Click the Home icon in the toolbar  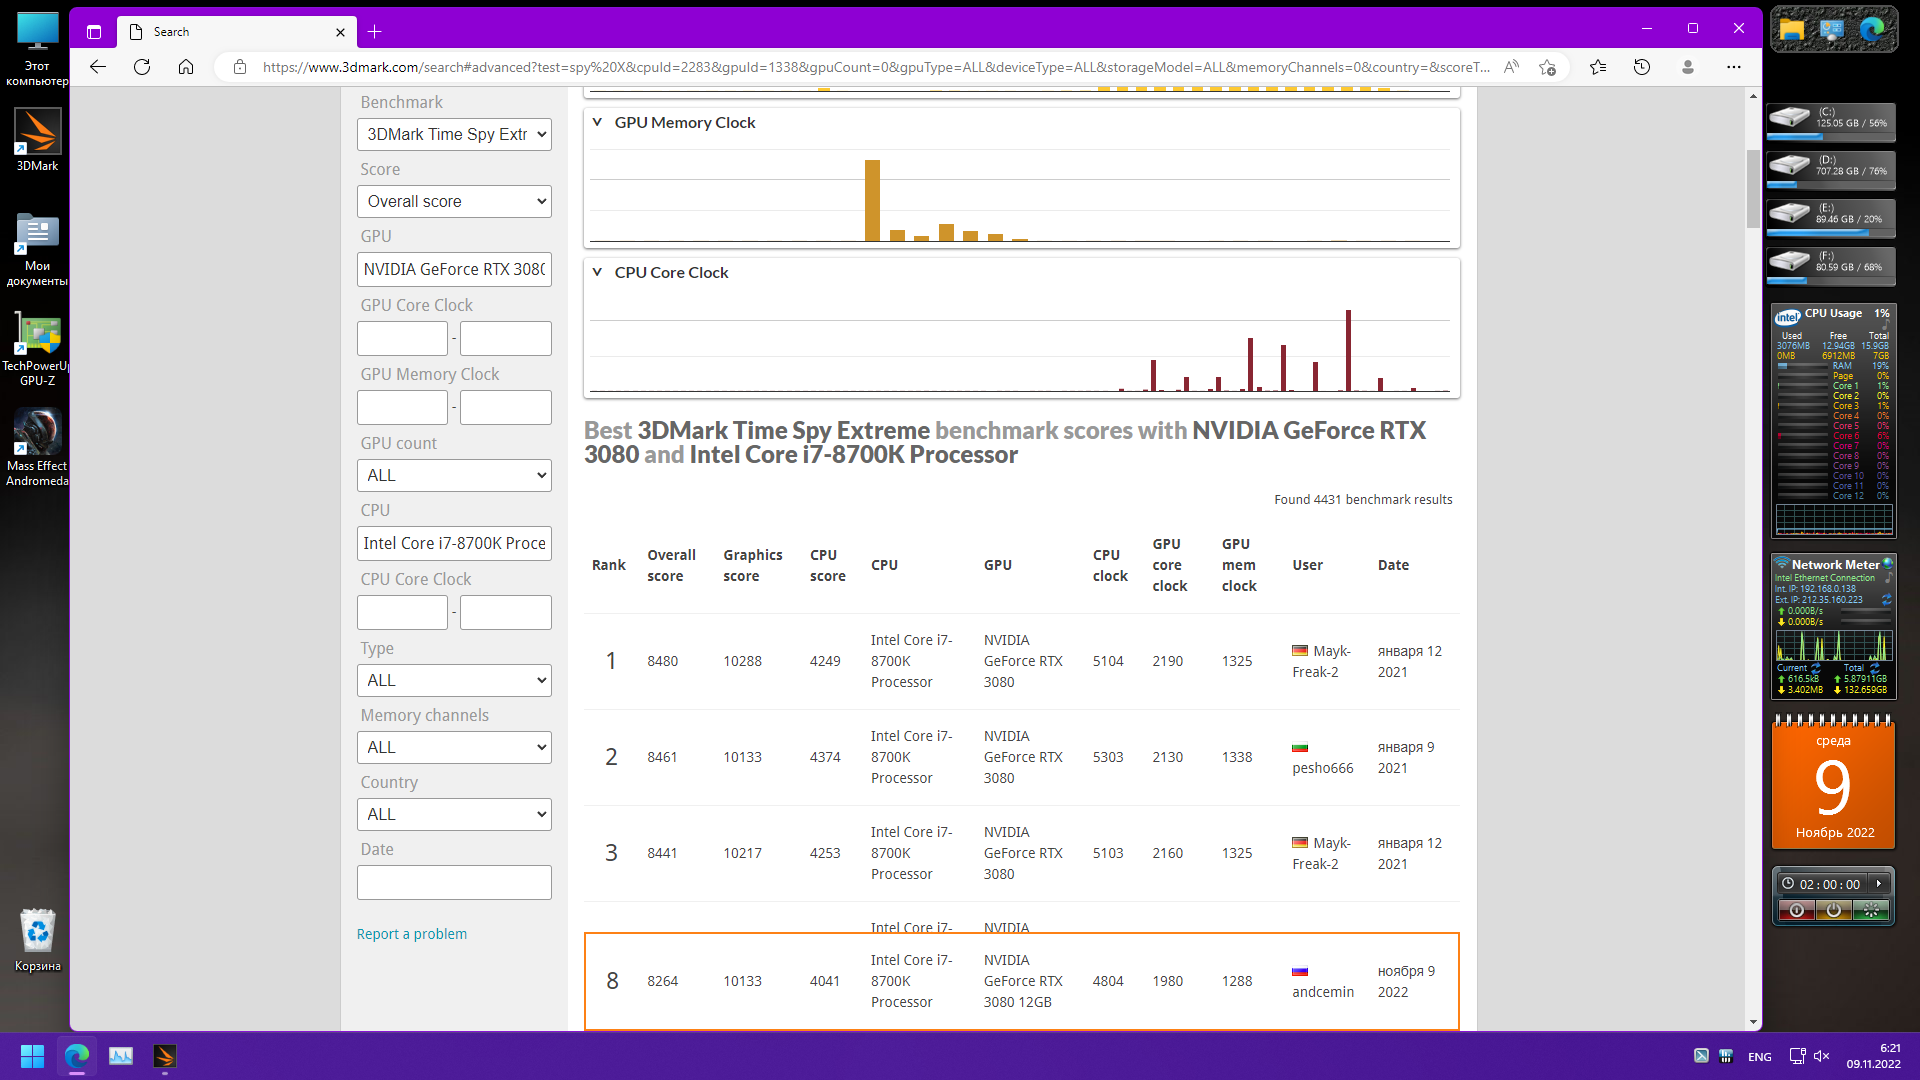click(186, 67)
